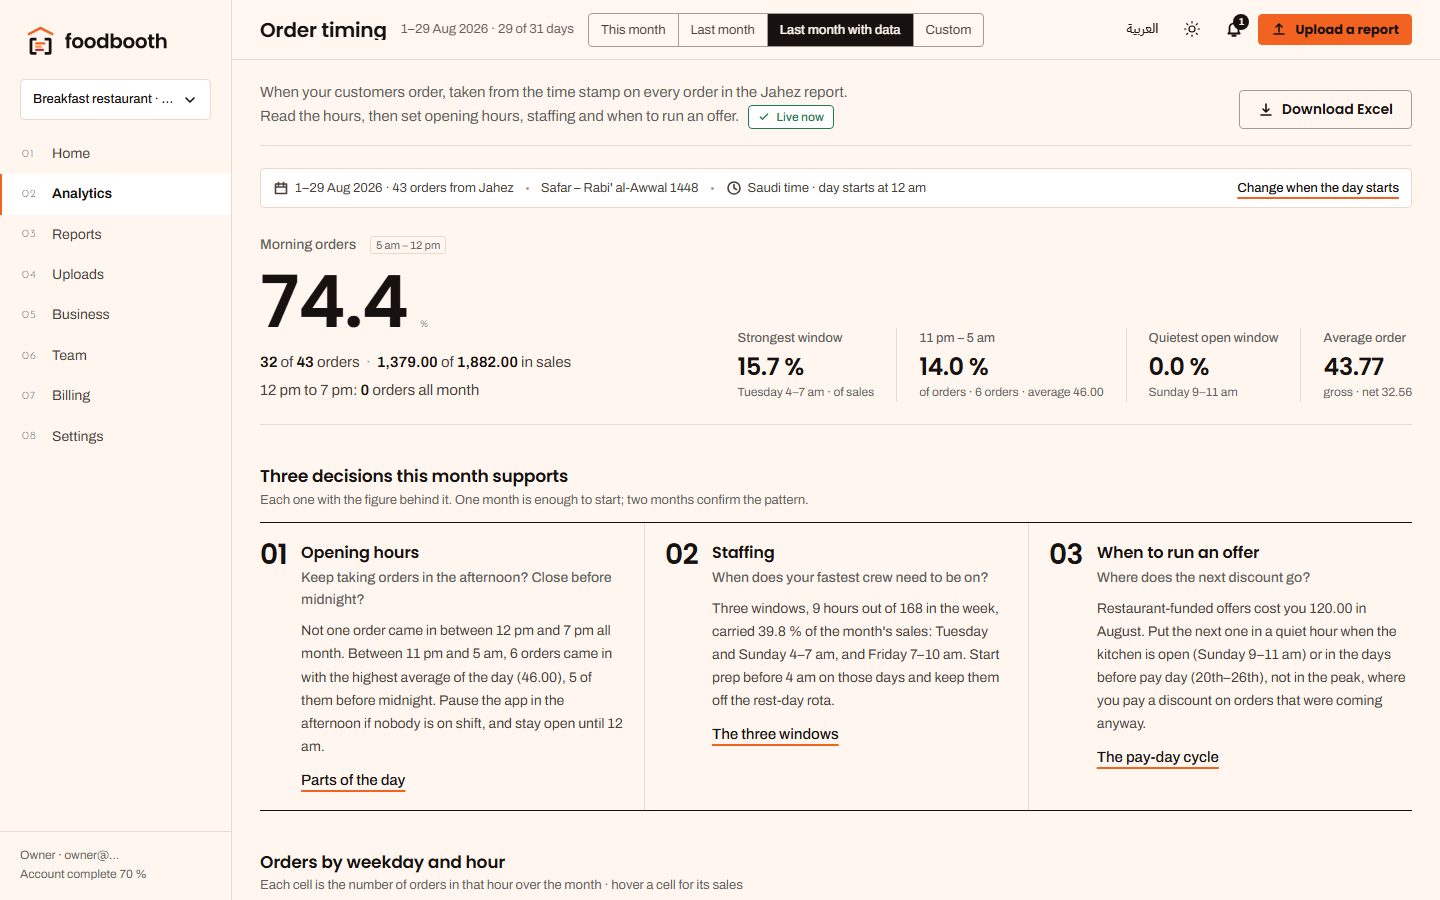1440x900 pixels.
Task: Click the calendar icon beside 1–29 Aug 2026
Action: click(x=281, y=188)
